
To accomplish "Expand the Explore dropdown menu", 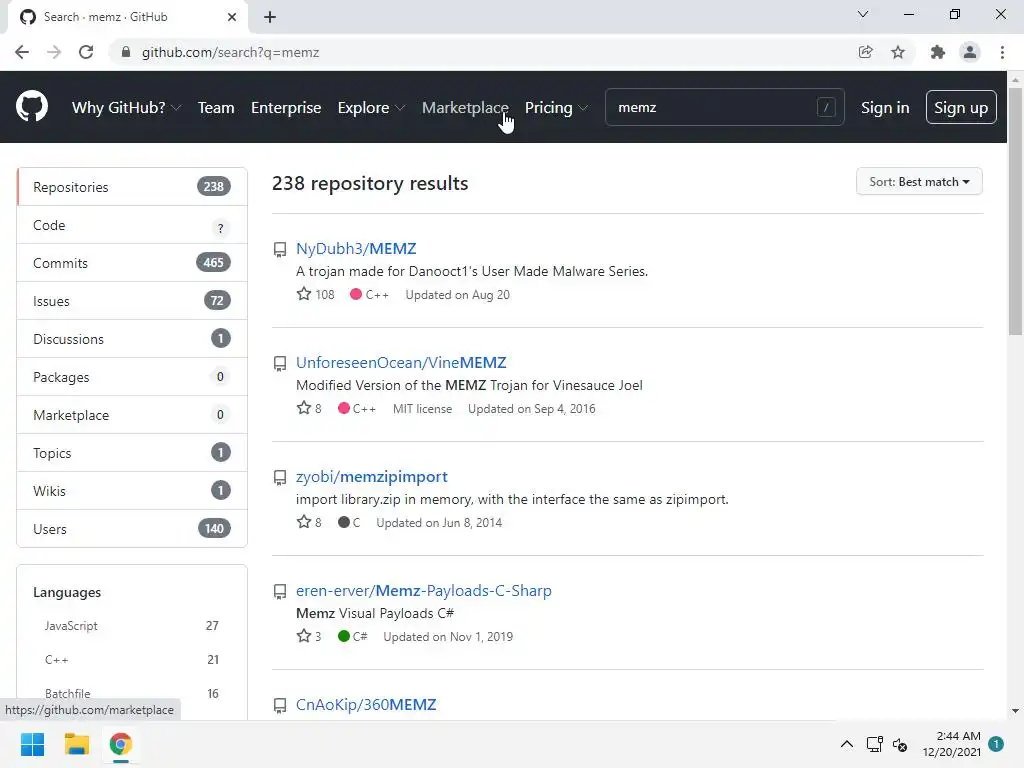I will [371, 108].
